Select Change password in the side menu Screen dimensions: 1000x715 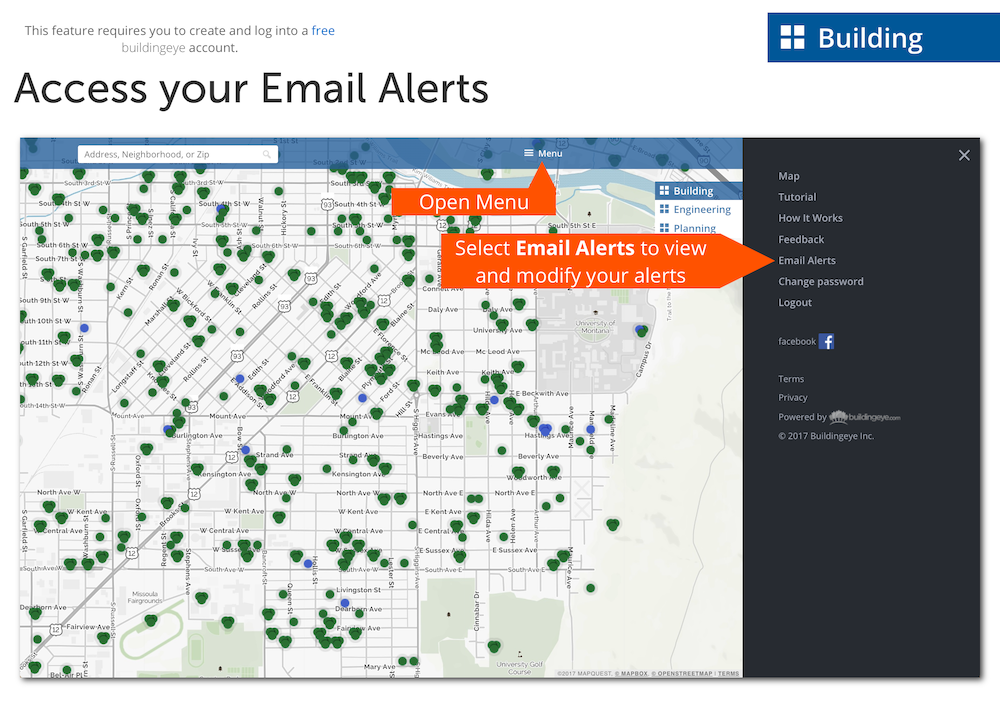821,281
